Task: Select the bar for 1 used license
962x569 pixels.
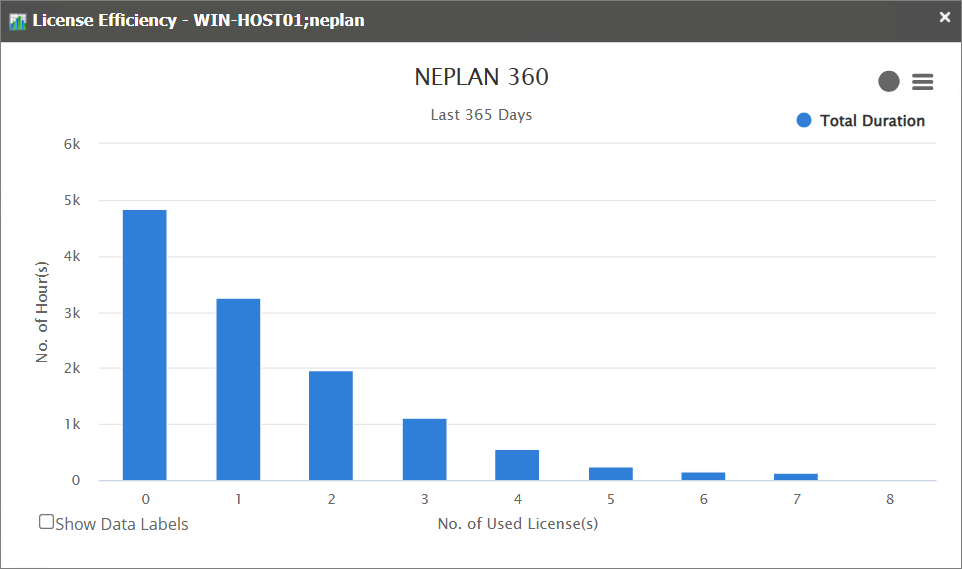Action: (238, 389)
